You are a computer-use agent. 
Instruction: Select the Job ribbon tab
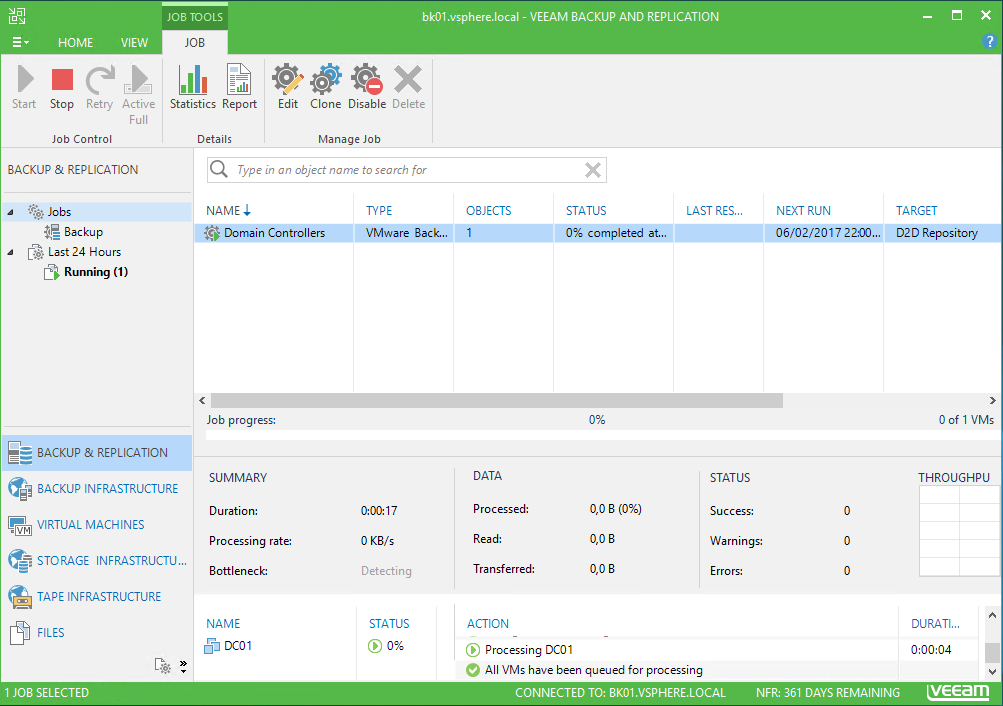[194, 42]
